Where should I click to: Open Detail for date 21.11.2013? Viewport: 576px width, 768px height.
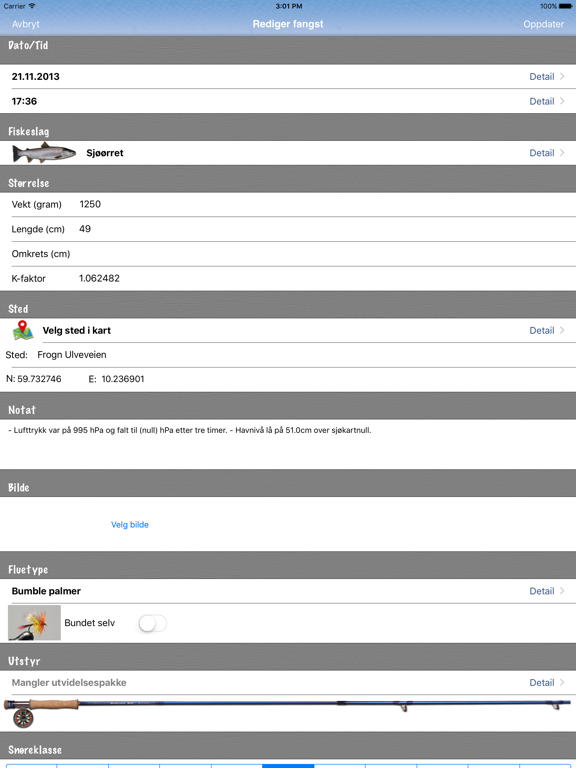(x=547, y=76)
